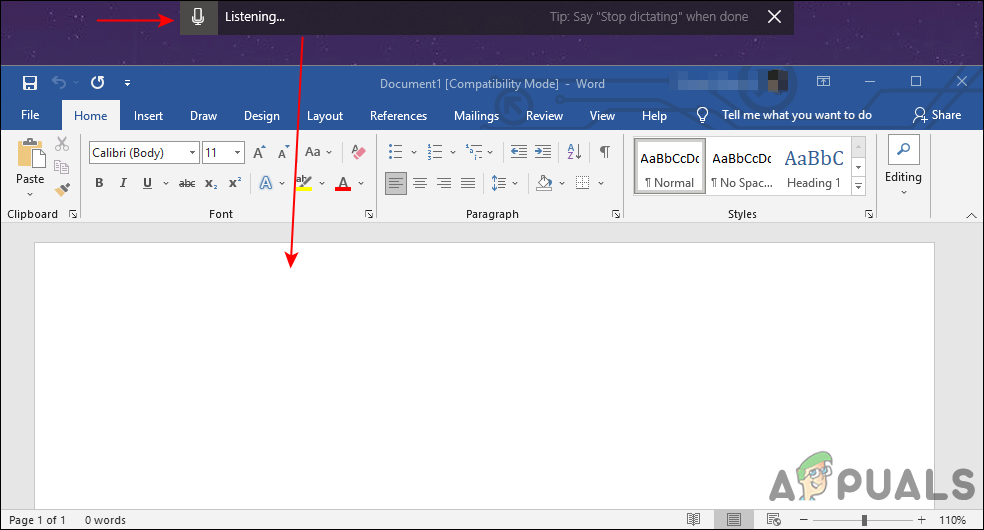This screenshot has width=984, height=530.
Task: Switch to the Draw tab
Action: [x=203, y=115]
